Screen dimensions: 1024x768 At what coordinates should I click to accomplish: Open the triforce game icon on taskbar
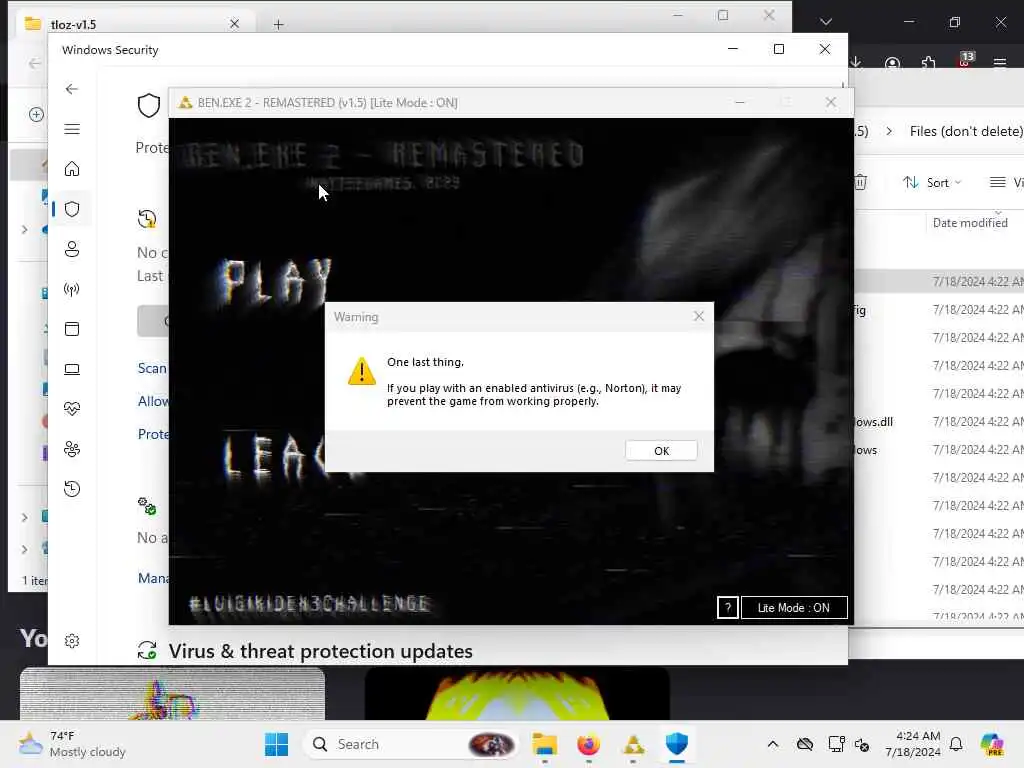(x=633, y=744)
